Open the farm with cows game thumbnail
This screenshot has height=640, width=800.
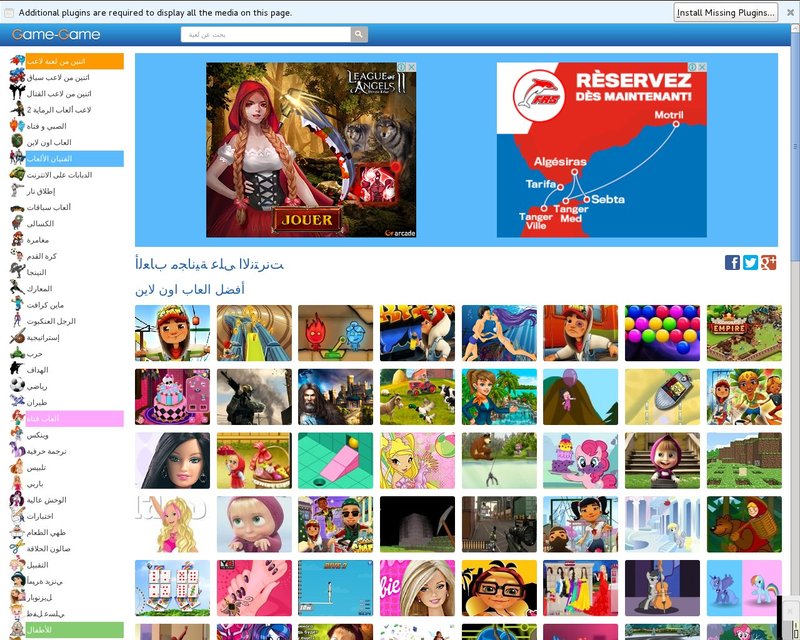click(x=417, y=397)
